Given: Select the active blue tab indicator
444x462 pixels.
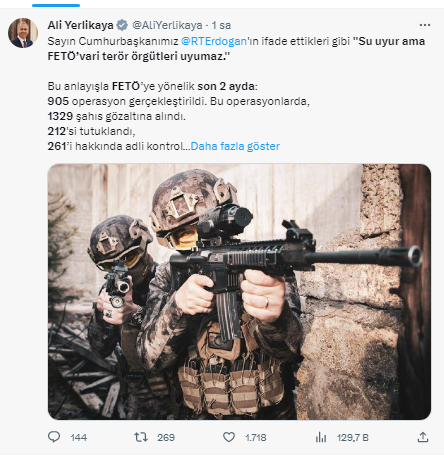Looking at the screenshot, I should pyautogui.click(x=56, y=5).
